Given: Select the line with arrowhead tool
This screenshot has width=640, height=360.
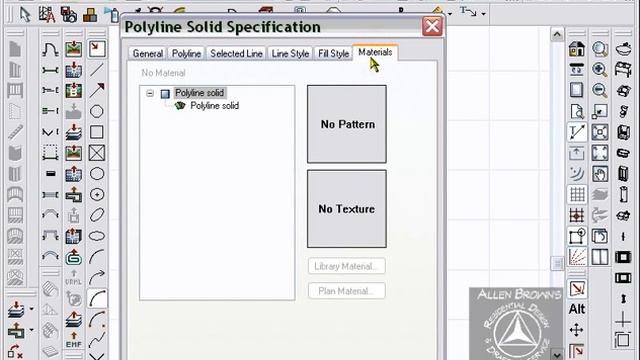Looking at the screenshot, I should pos(97,90).
